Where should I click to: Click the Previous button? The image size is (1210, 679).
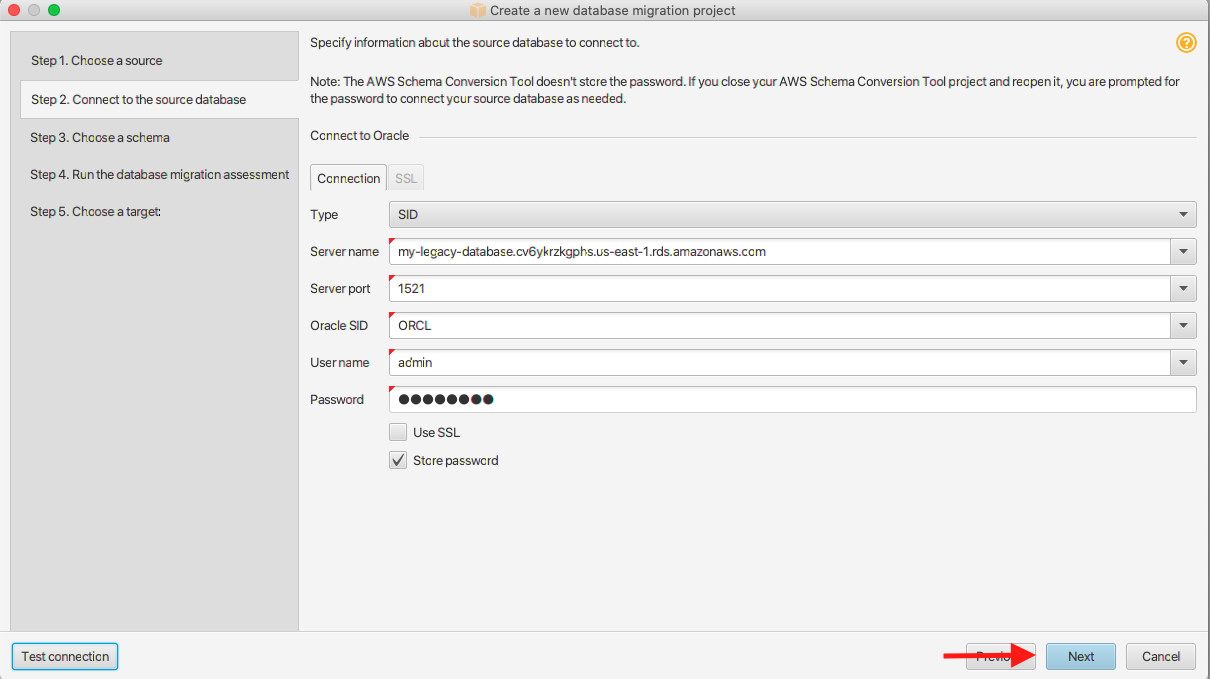[x=1001, y=656]
